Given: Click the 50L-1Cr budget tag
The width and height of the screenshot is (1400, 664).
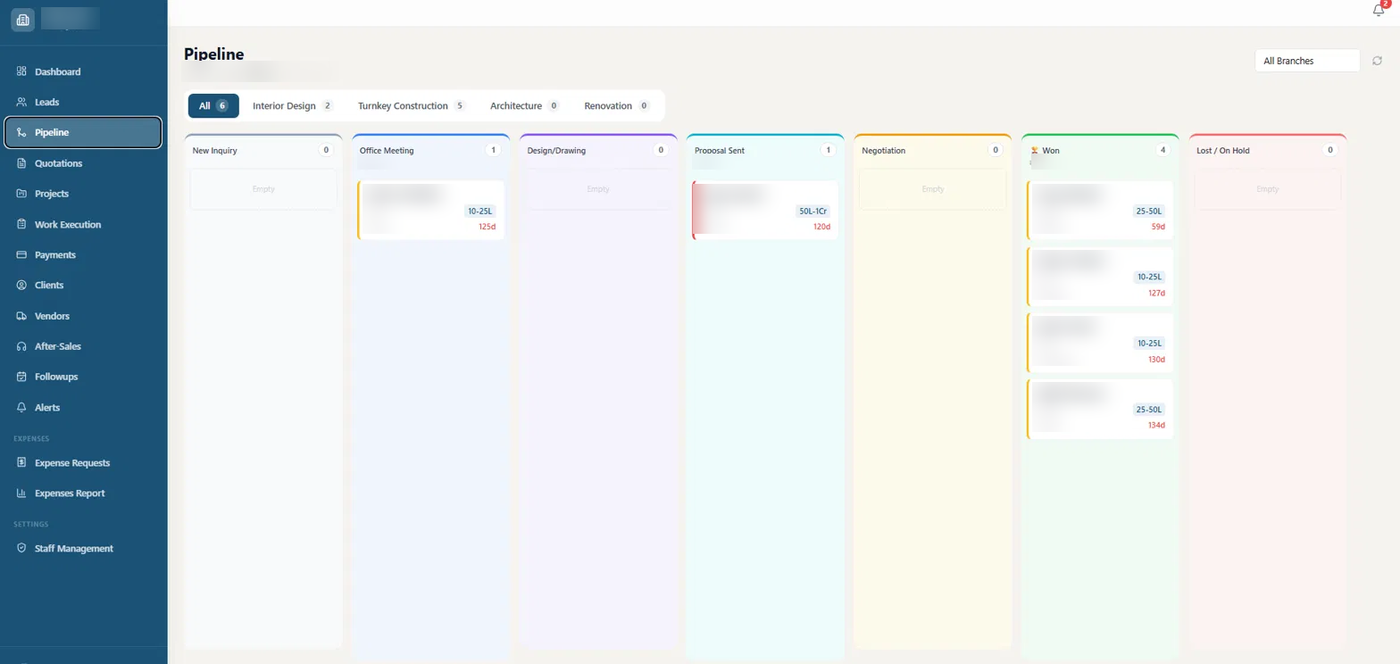Looking at the screenshot, I should point(813,211).
